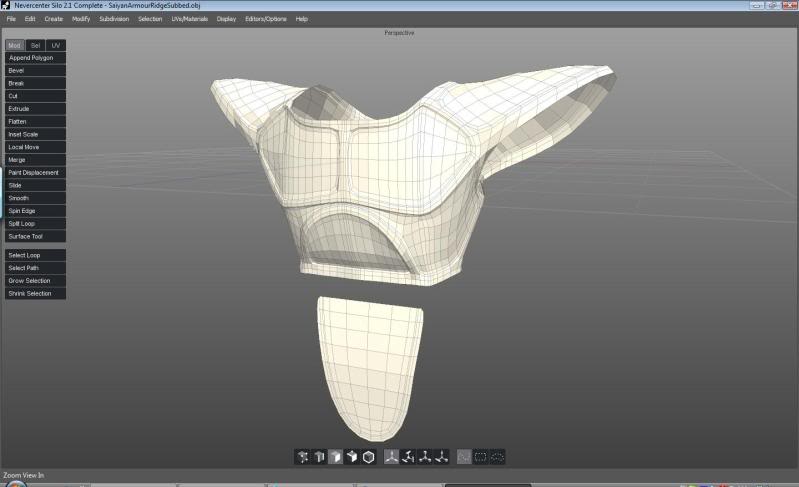The image size is (799, 487).
Task: Pick the lasso selection style icon
Action: pyautogui.click(x=497, y=457)
